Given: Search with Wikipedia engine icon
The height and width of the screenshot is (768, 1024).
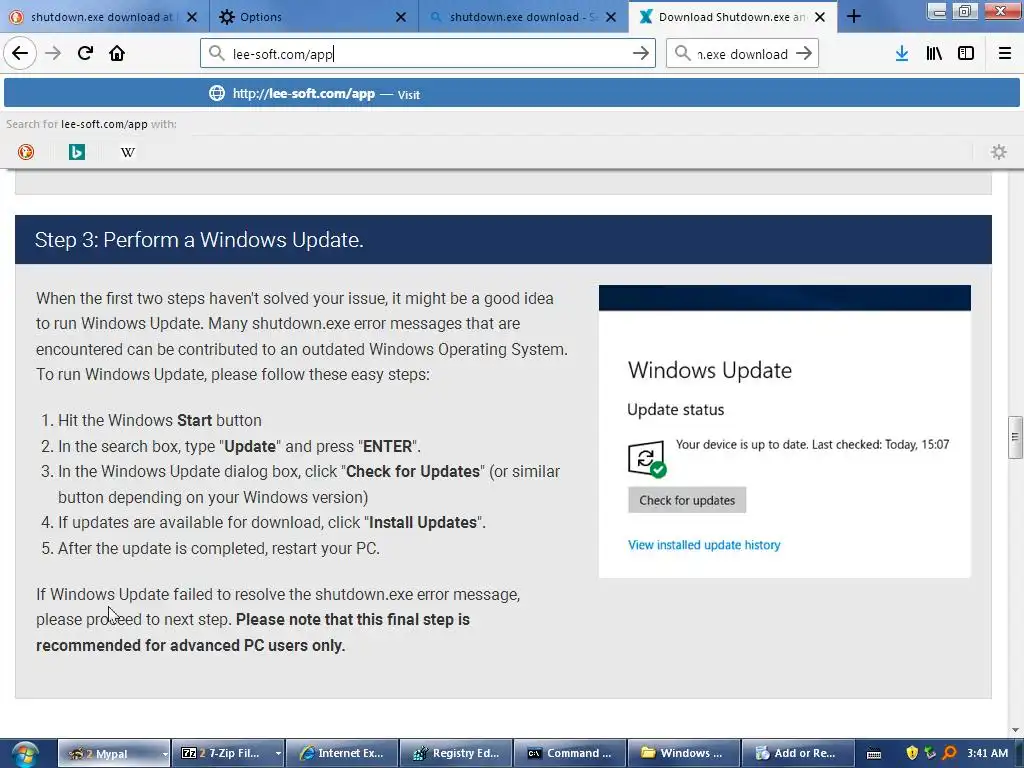Looking at the screenshot, I should [128, 152].
